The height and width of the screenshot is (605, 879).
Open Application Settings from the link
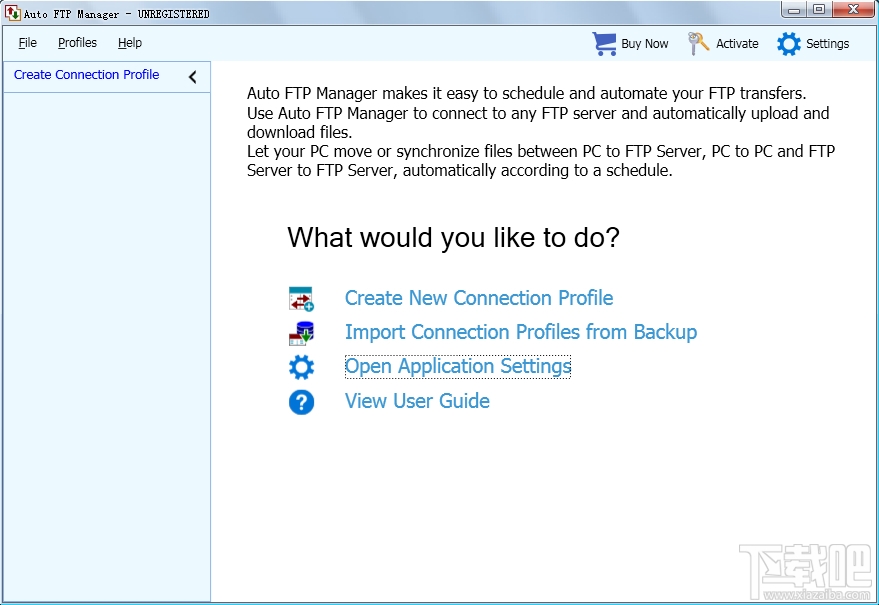pos(457,367)
